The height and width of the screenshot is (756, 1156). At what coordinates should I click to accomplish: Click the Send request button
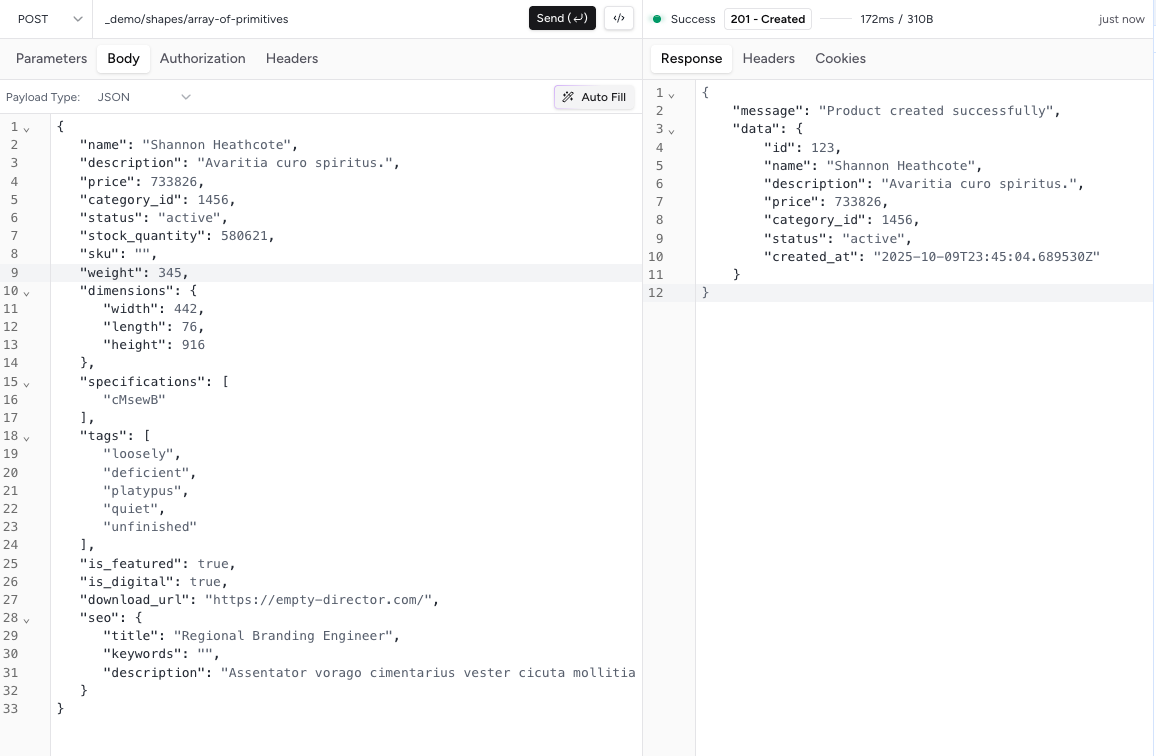click(x=562, y=18)
